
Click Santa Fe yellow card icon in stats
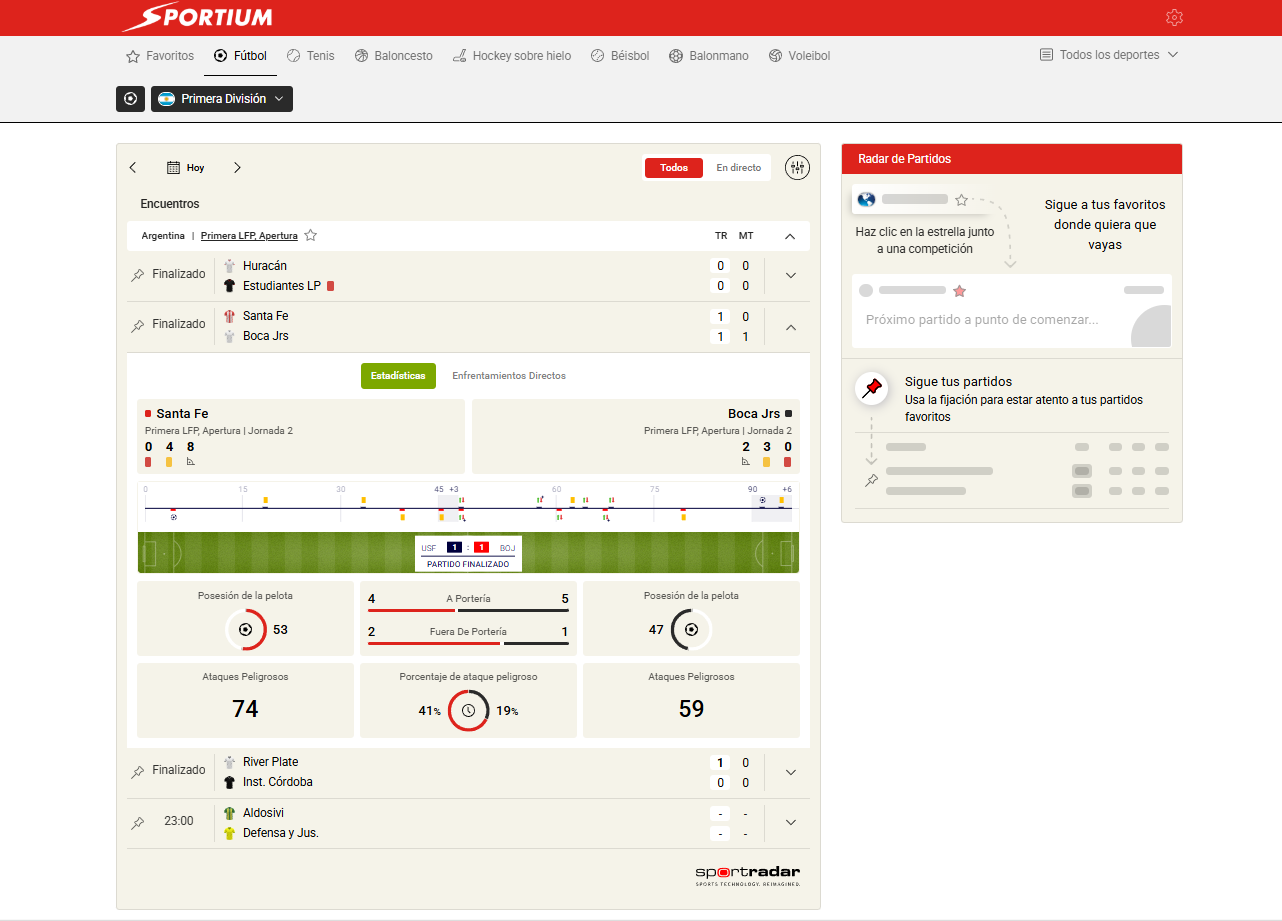(169, 462)
